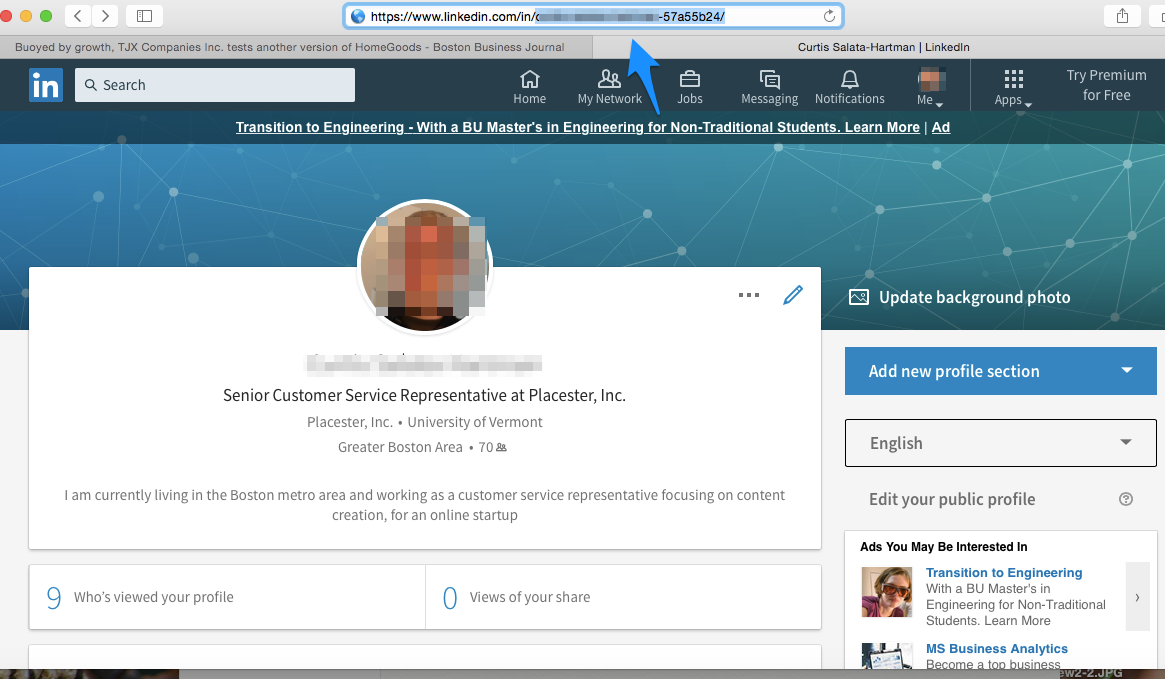Click University of Vermont text
The image size is (1165, 679).
[475, 422]
